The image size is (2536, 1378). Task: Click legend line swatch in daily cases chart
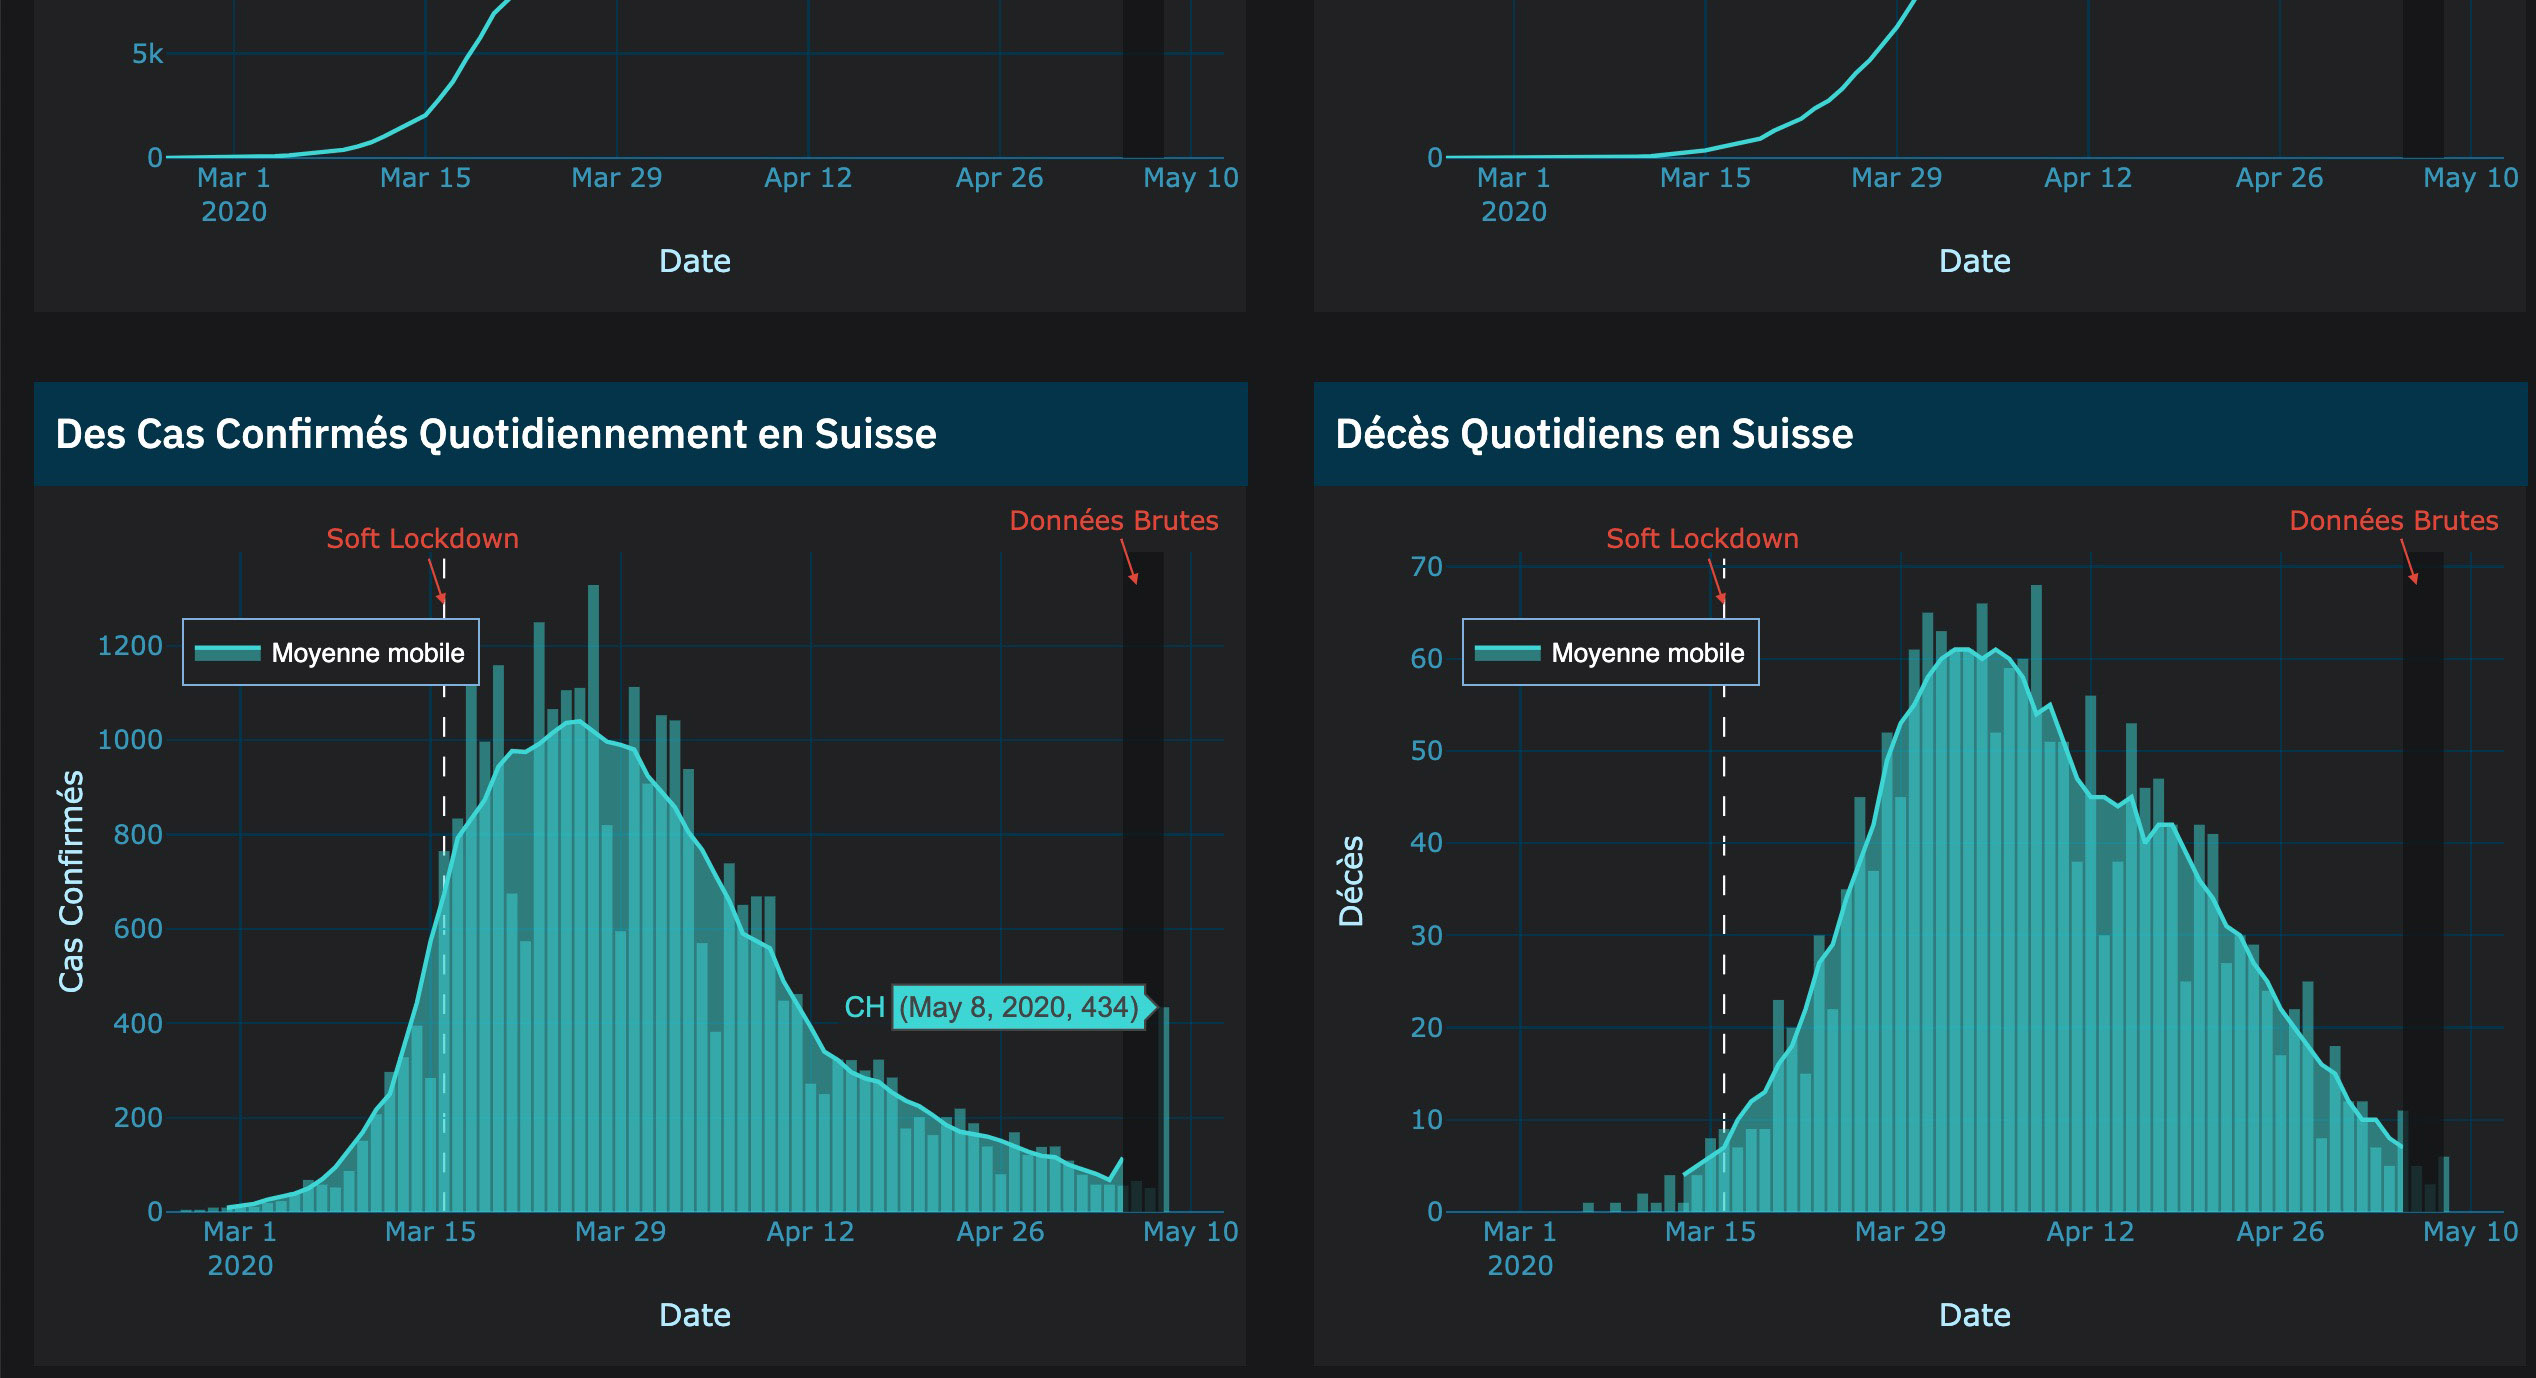227,653
